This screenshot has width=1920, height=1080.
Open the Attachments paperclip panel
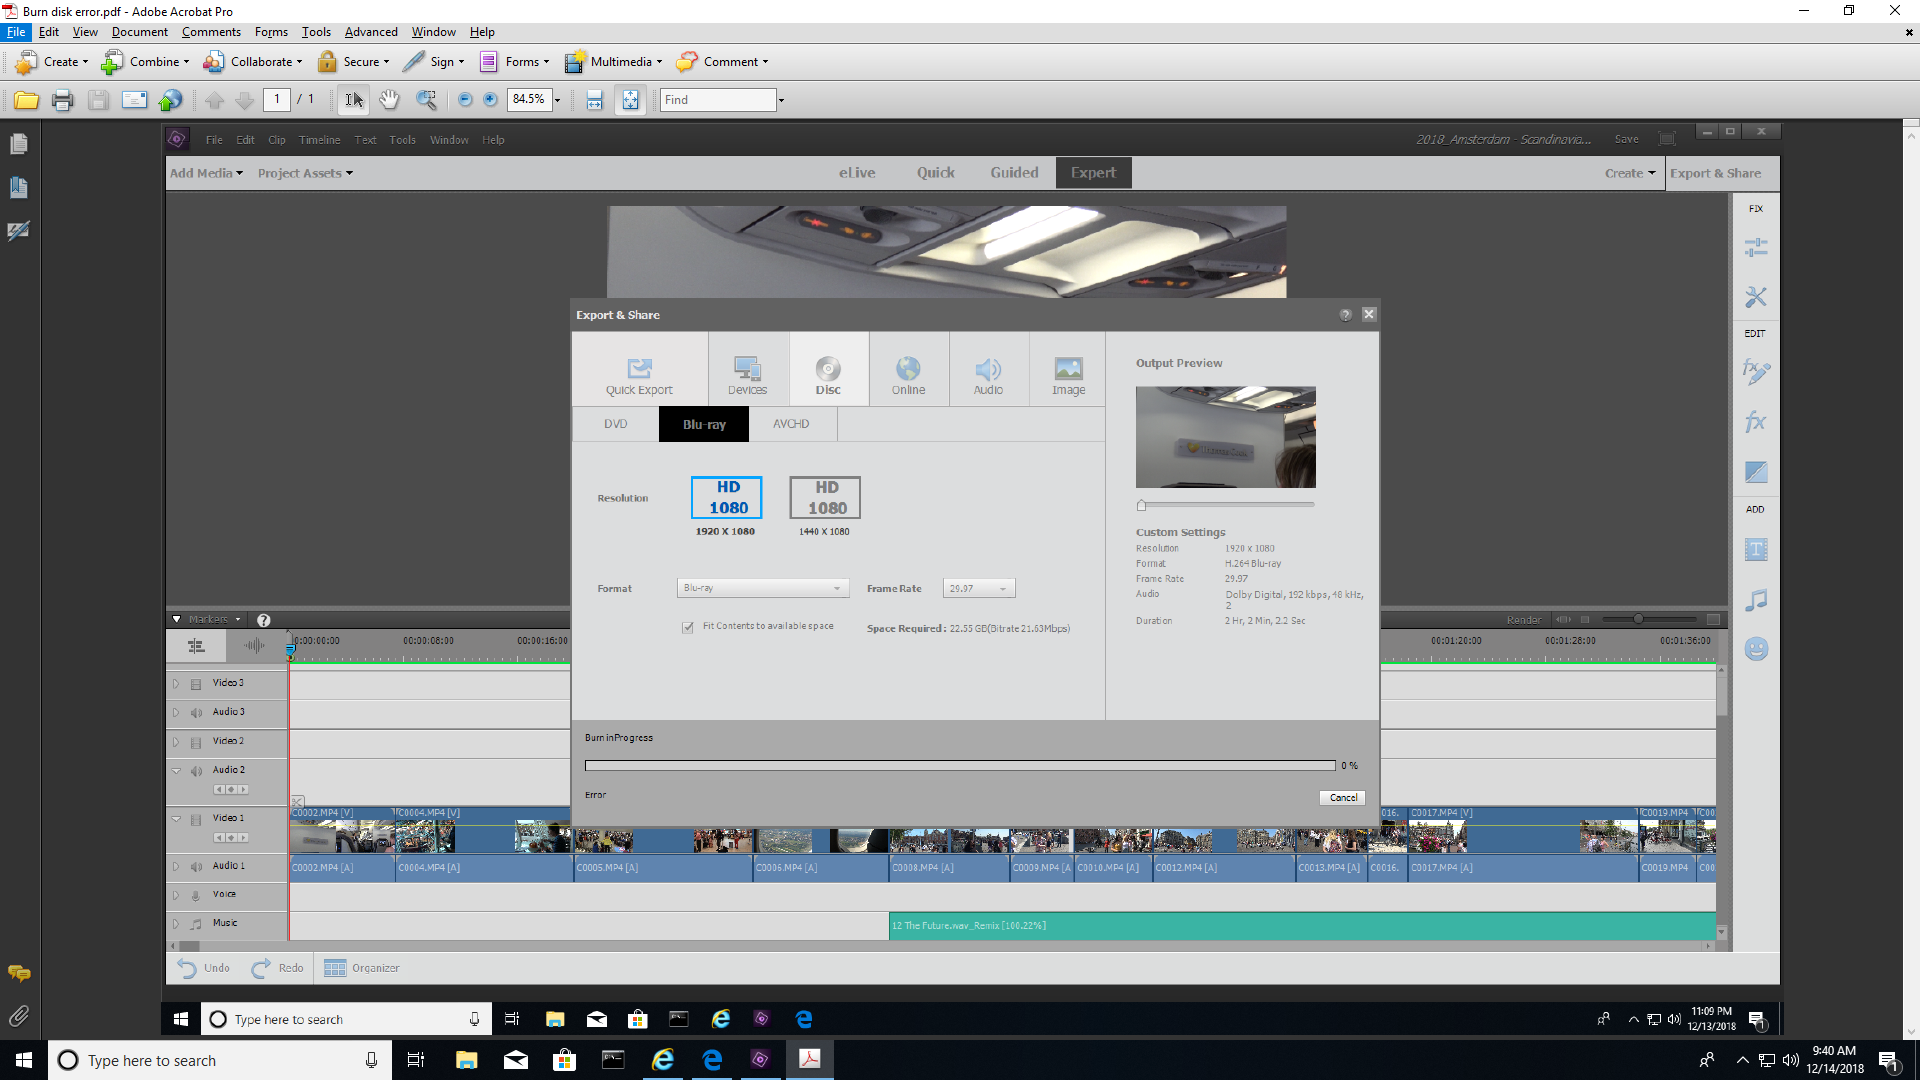coord(19,1016)
